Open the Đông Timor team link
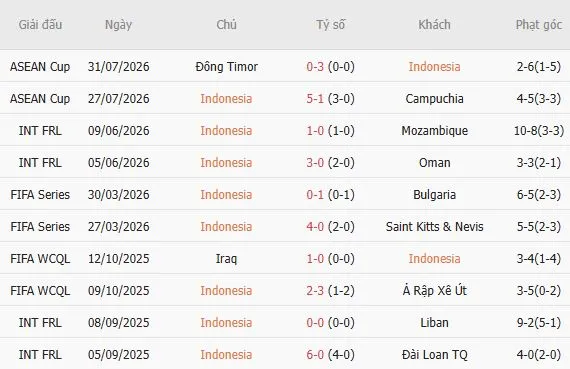The height and width of the screenshot is (369, 570). click(226, 67)
